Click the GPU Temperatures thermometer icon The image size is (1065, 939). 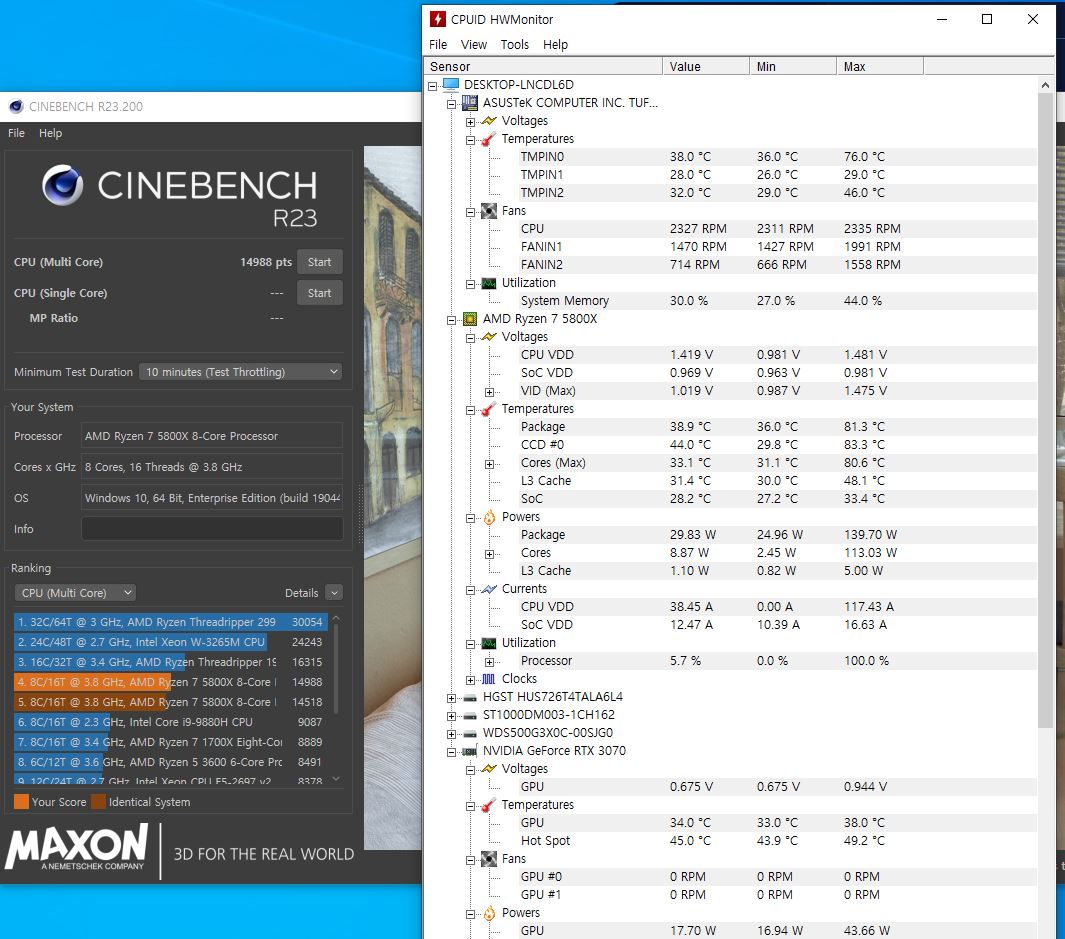(489, 805)
